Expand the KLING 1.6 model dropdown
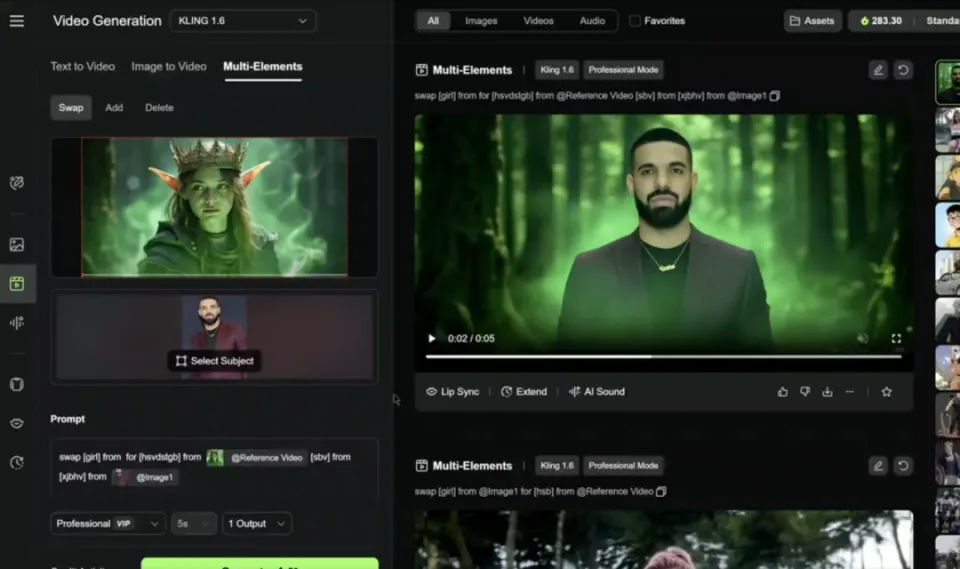The image size is (960, 569). (243, 21)
